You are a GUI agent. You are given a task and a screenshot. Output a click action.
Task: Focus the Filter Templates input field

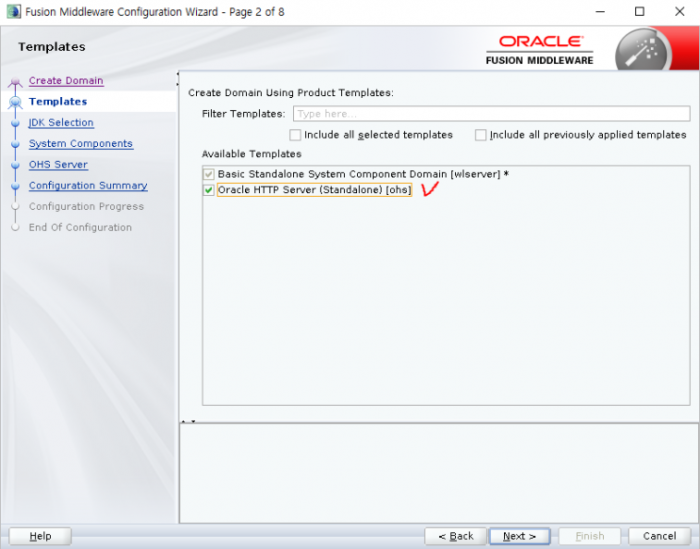(x=492, y=114)
